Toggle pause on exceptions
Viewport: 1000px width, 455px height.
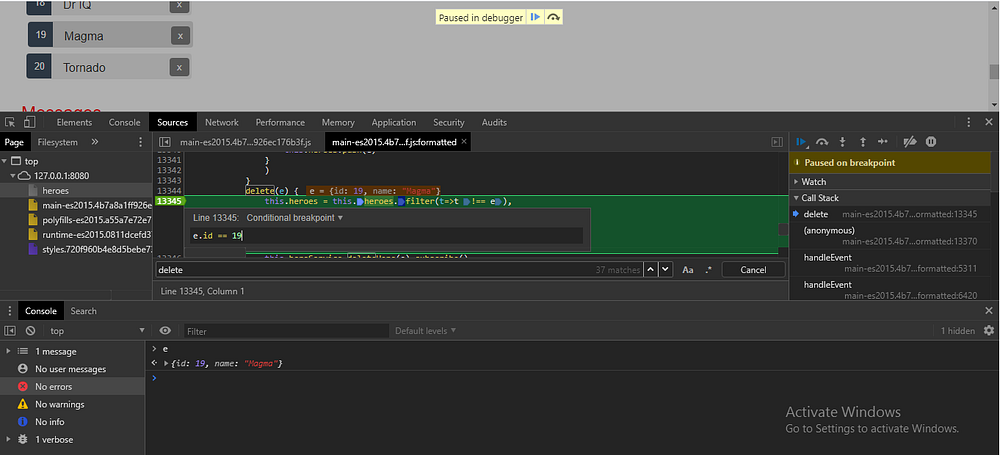pyautogui.click(x=931, y=142)
